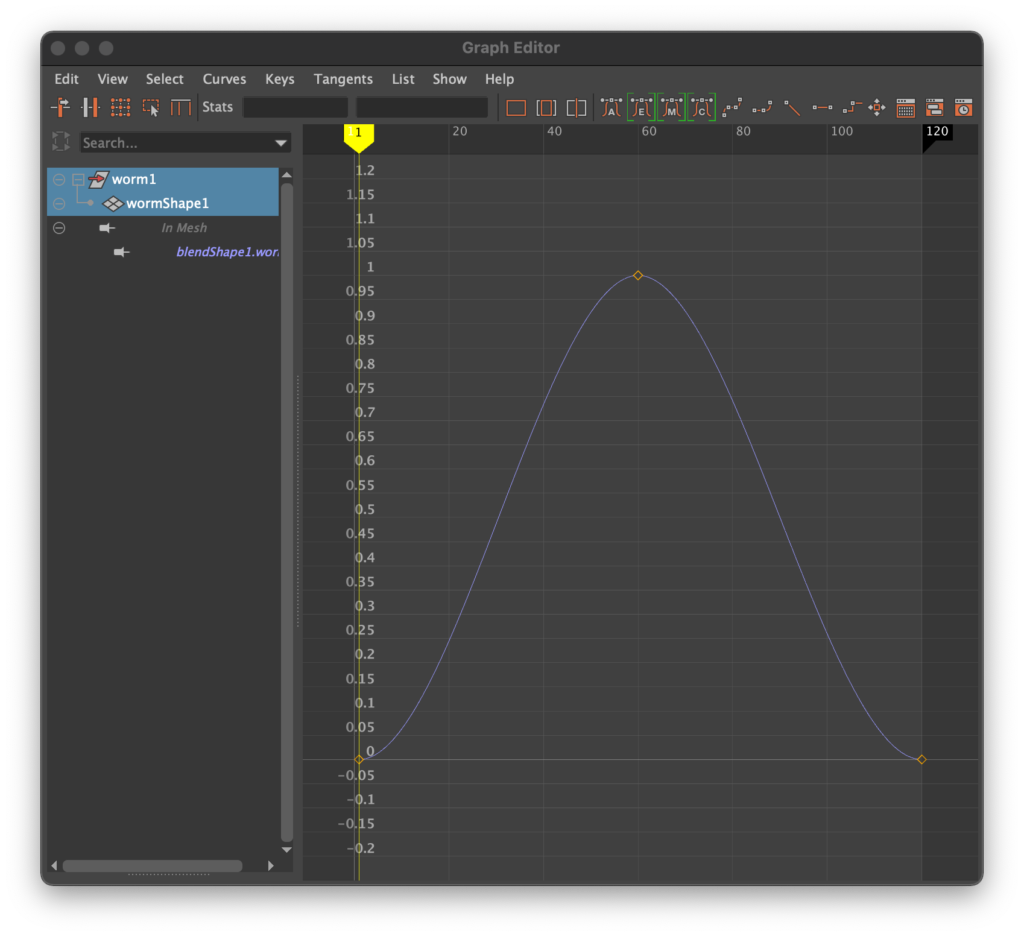Click the outliner horizontal scrollbar
Screen dimensions: 1024x936
coord(152,866)
